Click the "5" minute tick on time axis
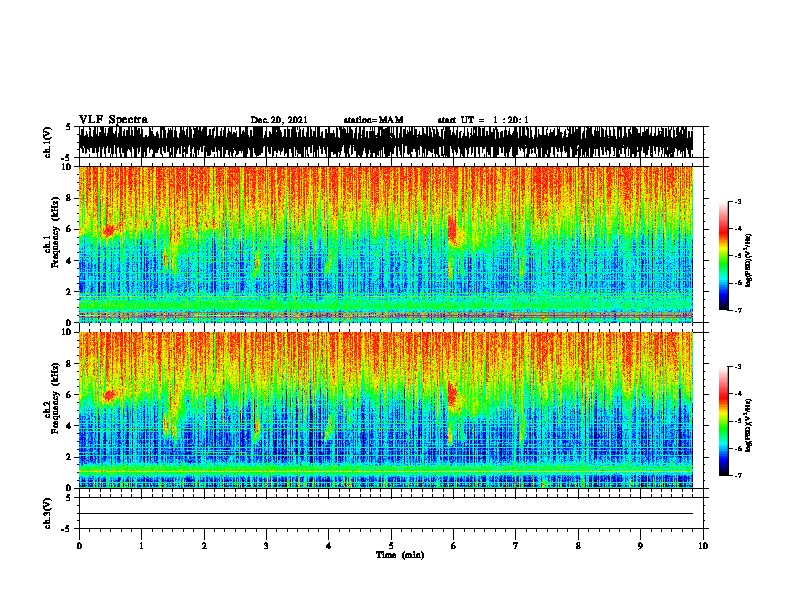 (391, 546)
